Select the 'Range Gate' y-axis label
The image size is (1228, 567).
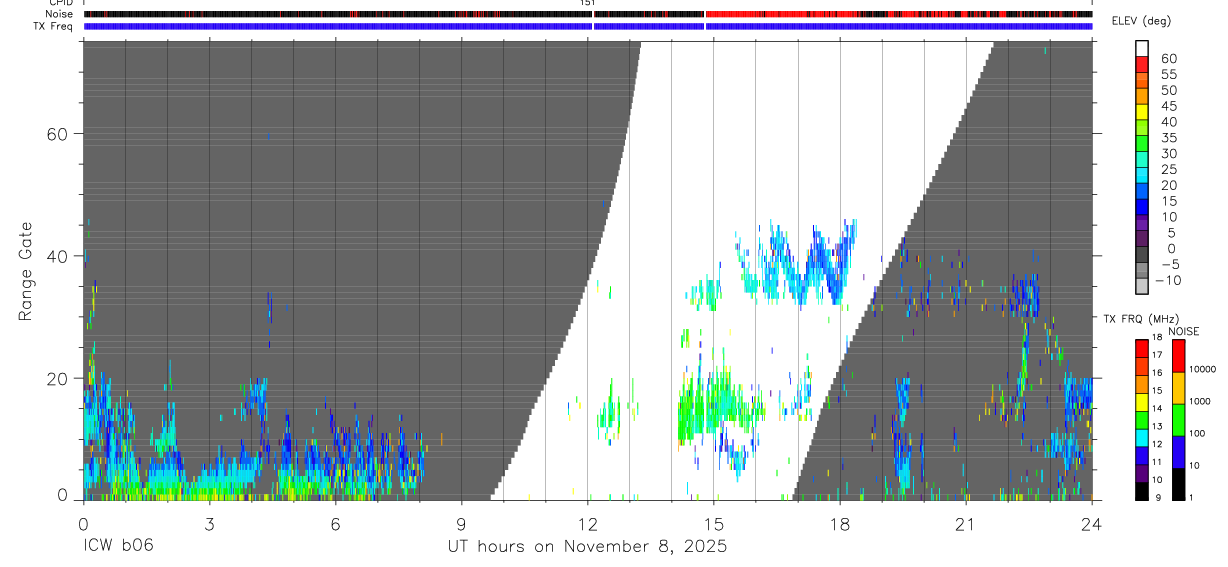click(x=25, y=271)
